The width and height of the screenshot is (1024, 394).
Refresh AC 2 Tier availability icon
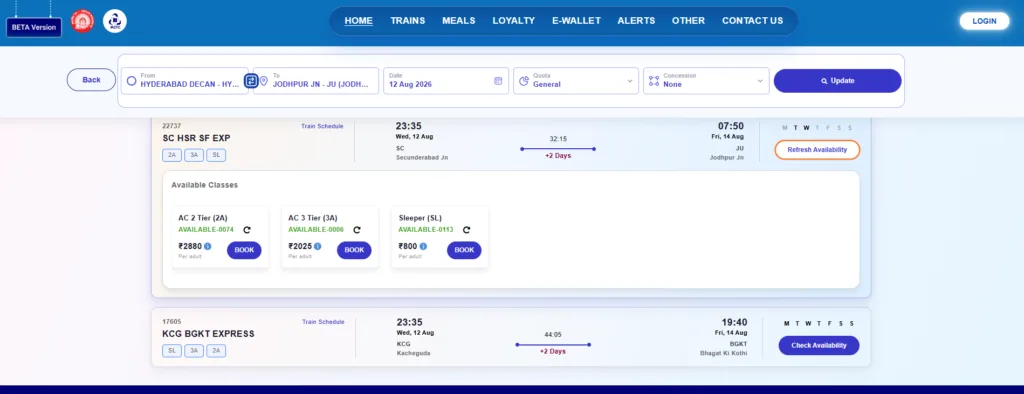(x=247, y=230)
